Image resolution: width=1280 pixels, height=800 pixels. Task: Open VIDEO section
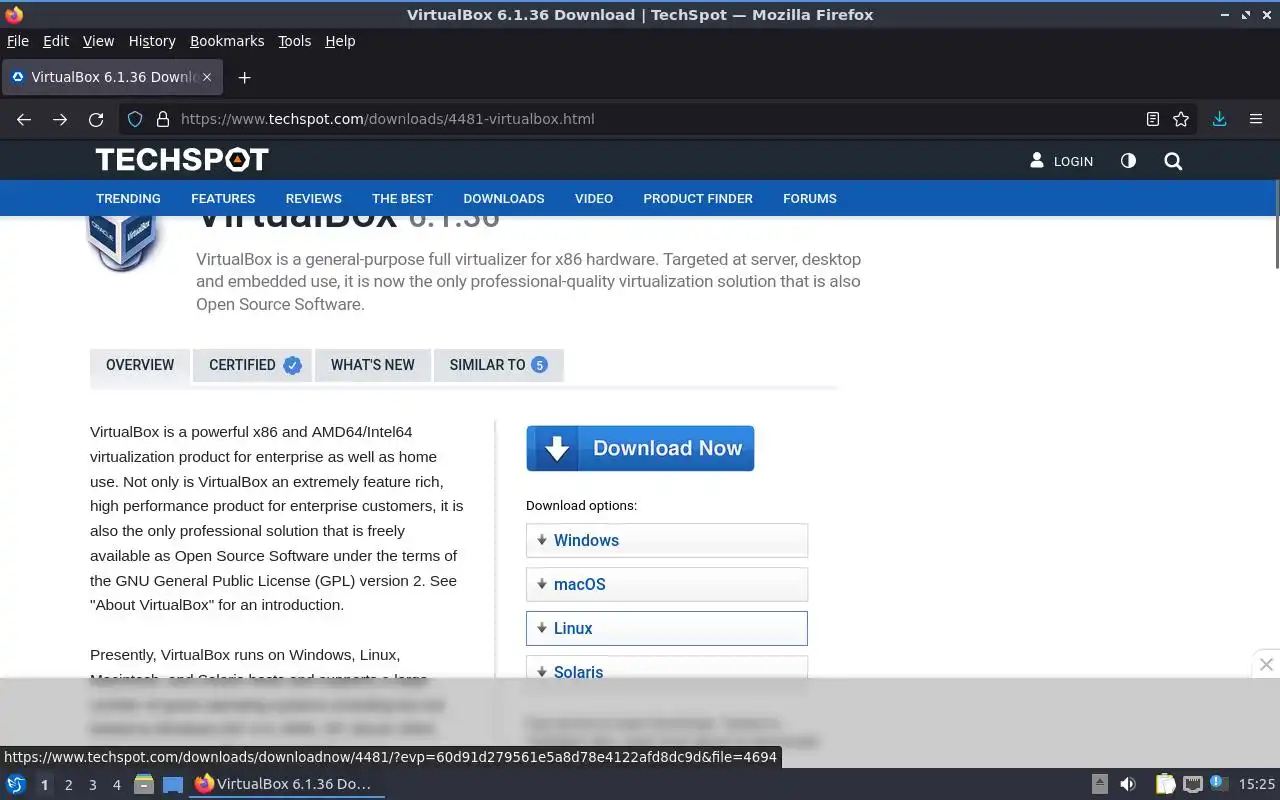(x=594, y=198)
